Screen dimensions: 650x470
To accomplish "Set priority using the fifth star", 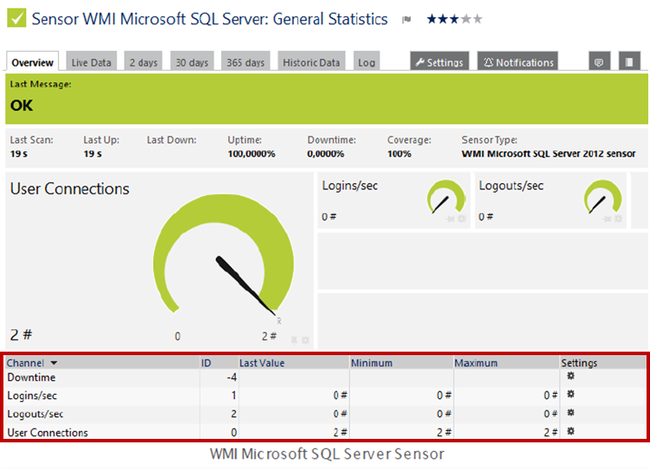I will click(476, 19).
